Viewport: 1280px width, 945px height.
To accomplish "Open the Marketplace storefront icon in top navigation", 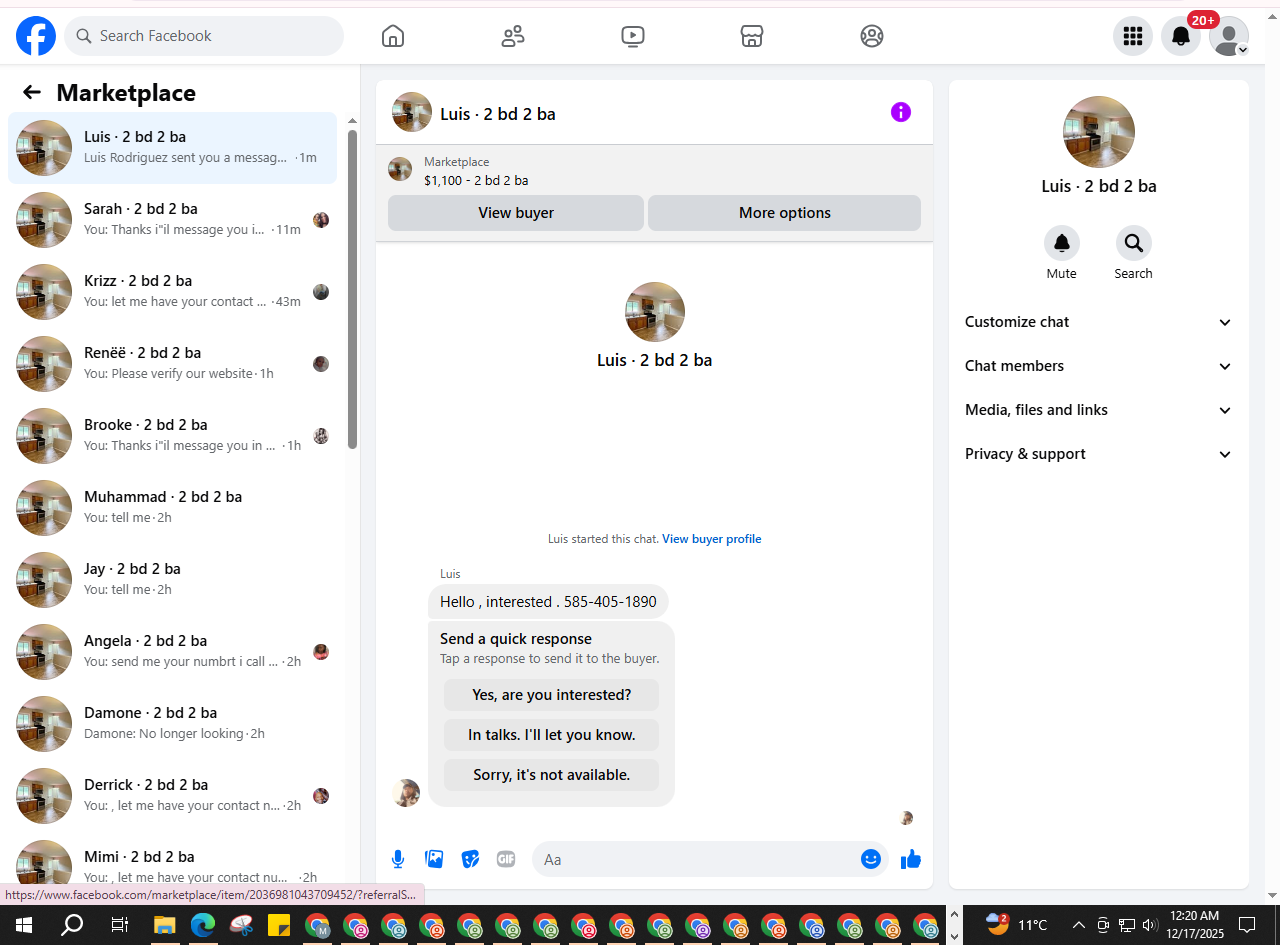I will point(752,36).
